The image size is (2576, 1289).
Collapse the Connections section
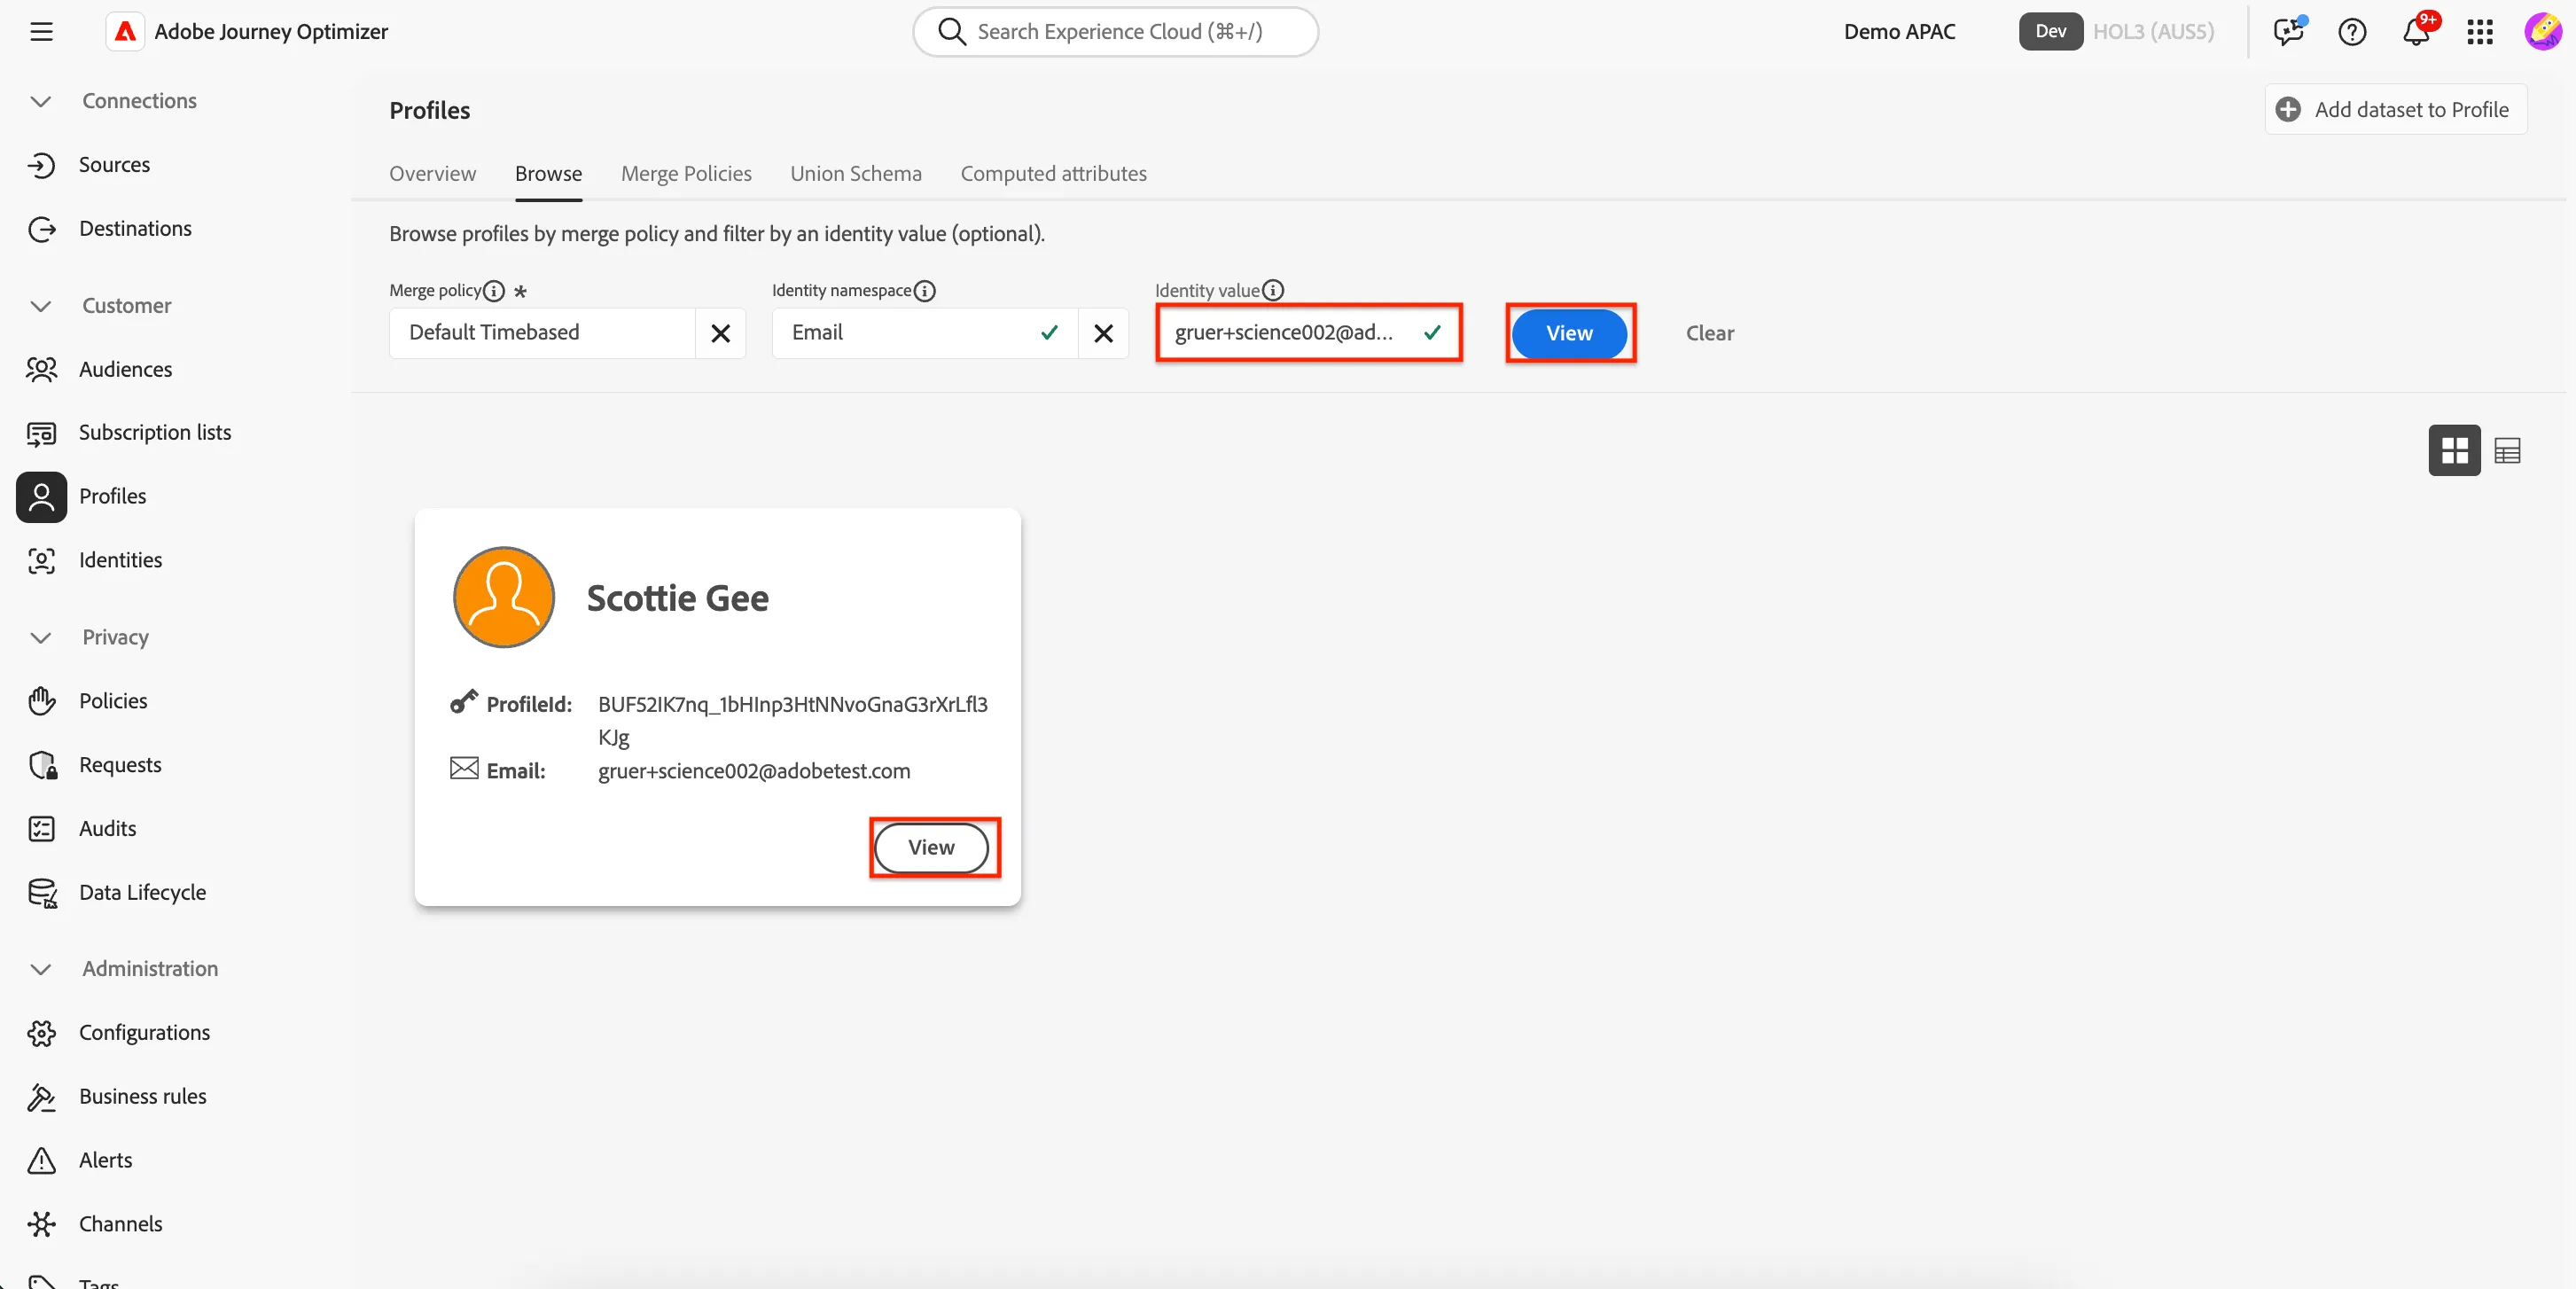(41, 101)
